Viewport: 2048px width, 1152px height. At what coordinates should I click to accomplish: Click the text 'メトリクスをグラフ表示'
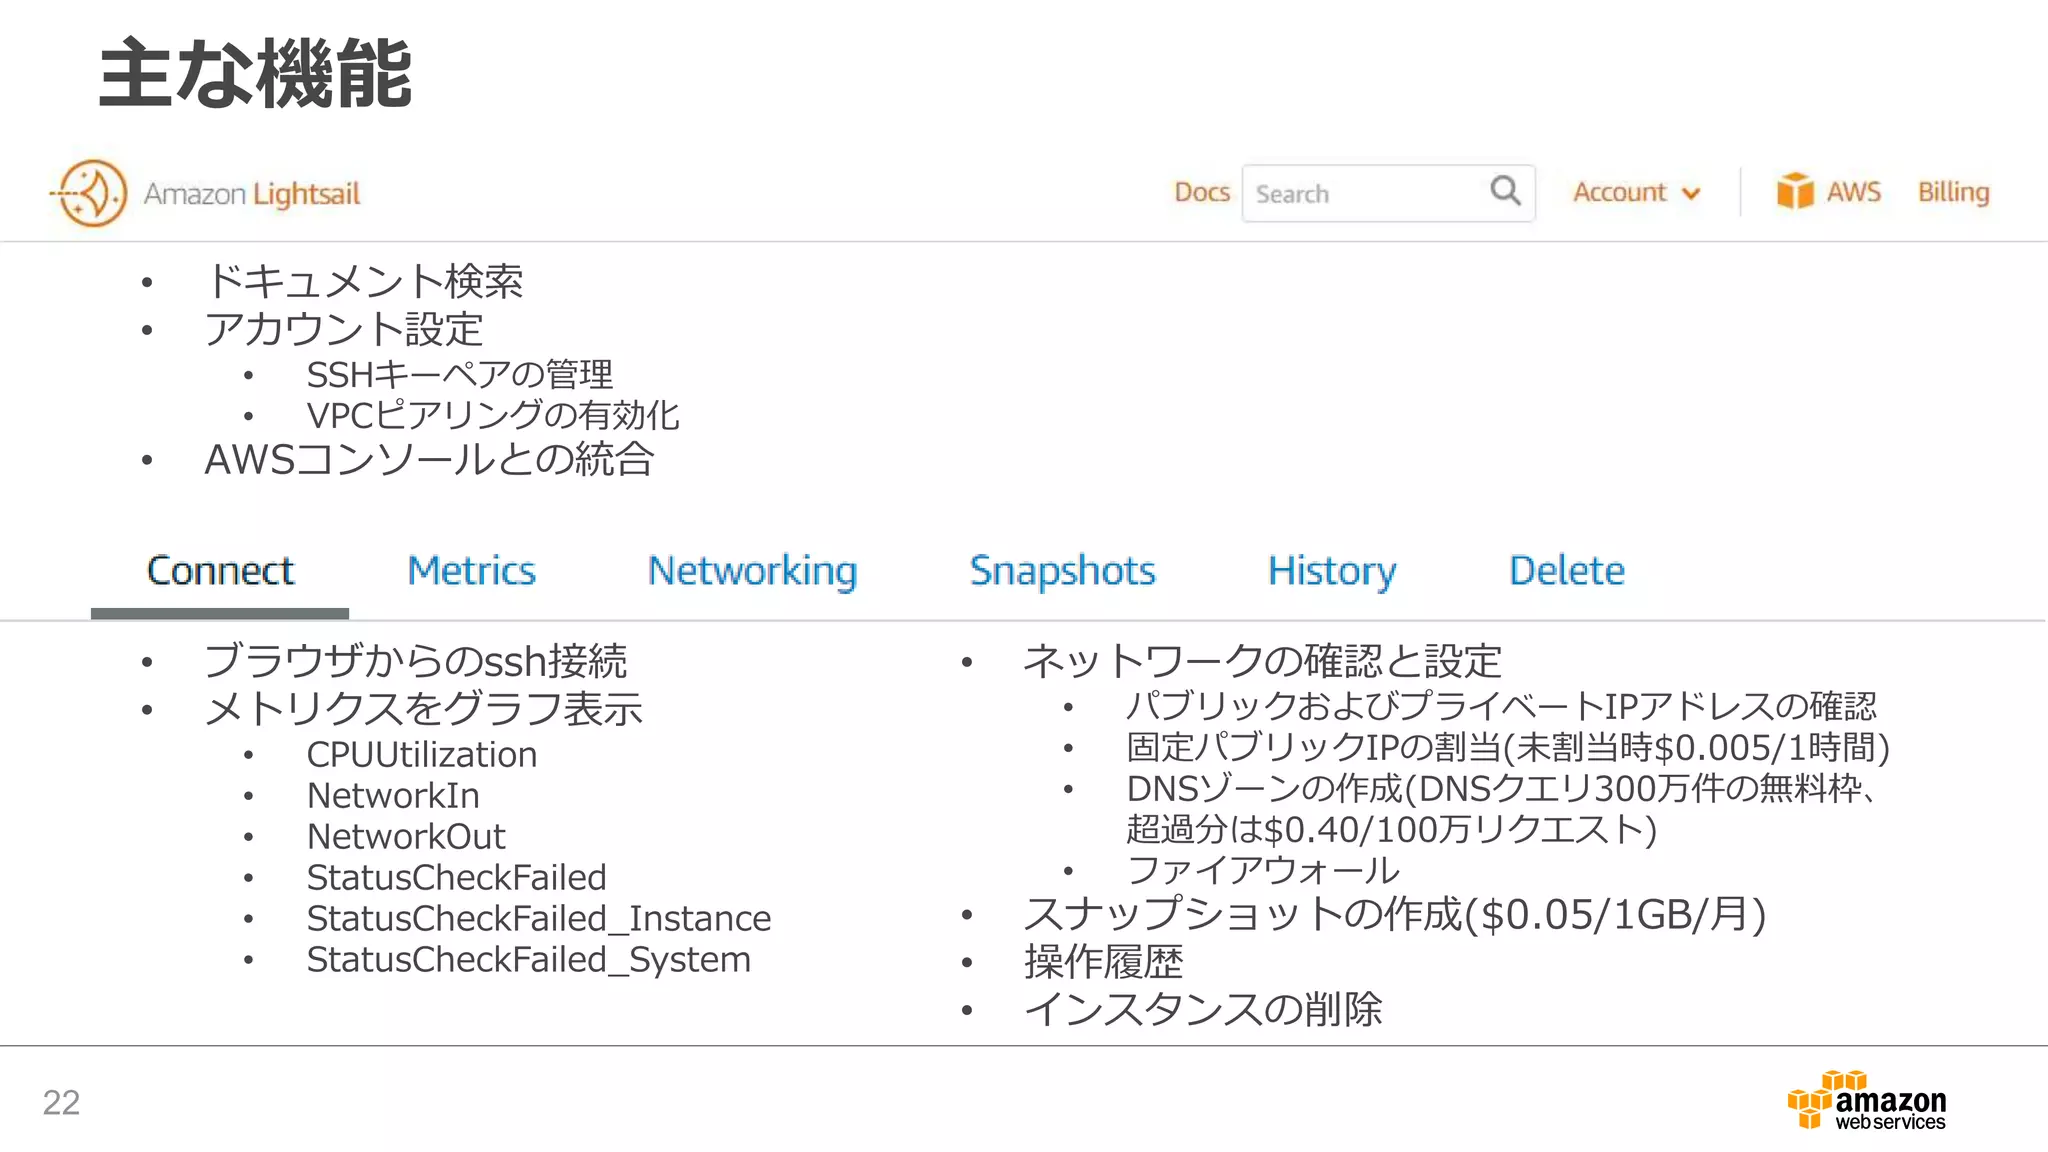coord(423,709)
